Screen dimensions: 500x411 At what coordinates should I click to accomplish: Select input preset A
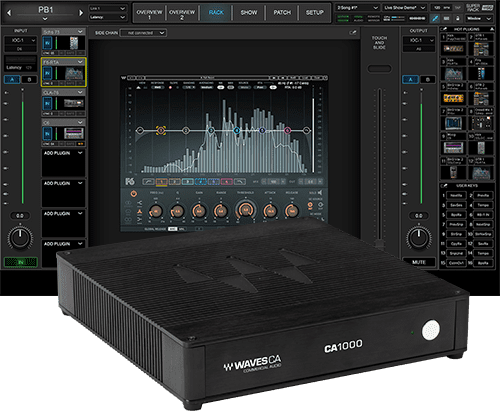(12, 80)
